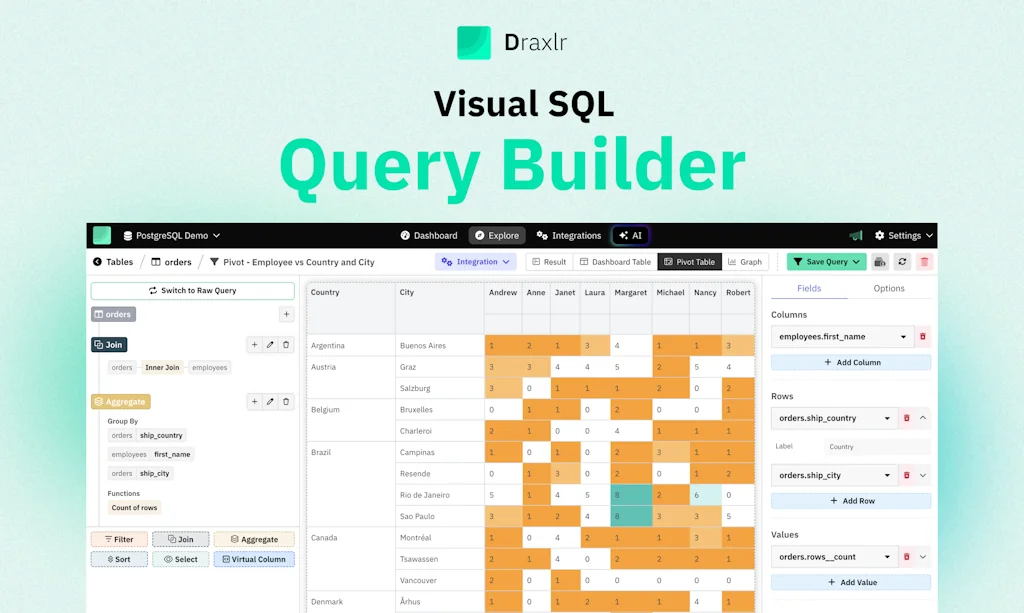1024x613 pixels.
Task: Click the Label input containing Country
Action: [x=877, y=447]
